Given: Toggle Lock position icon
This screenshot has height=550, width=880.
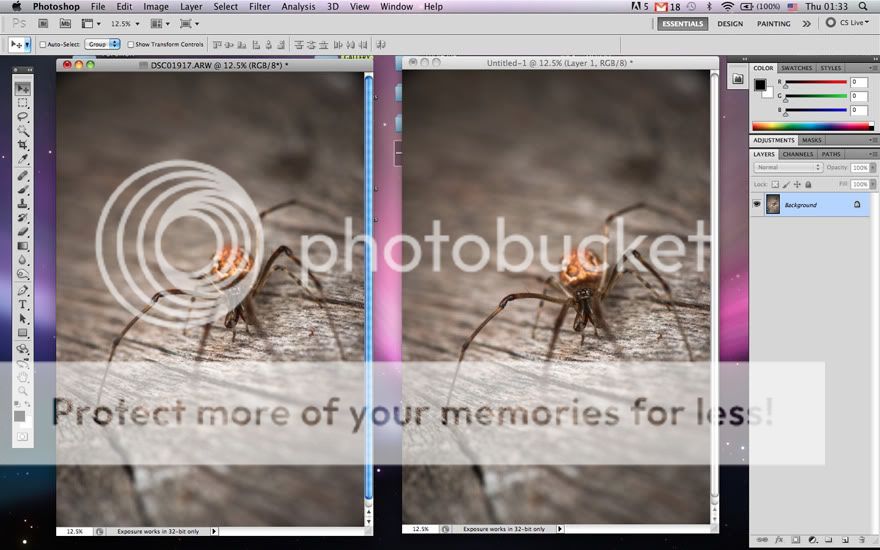Looking at the screenshot, I should click(797, 184).
